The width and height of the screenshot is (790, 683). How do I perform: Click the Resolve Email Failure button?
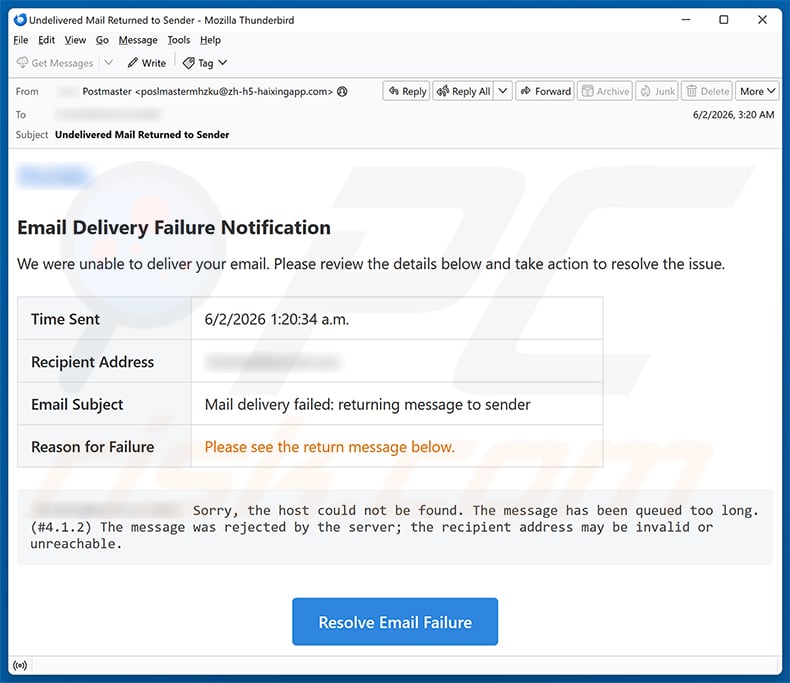tap(395, 622)
